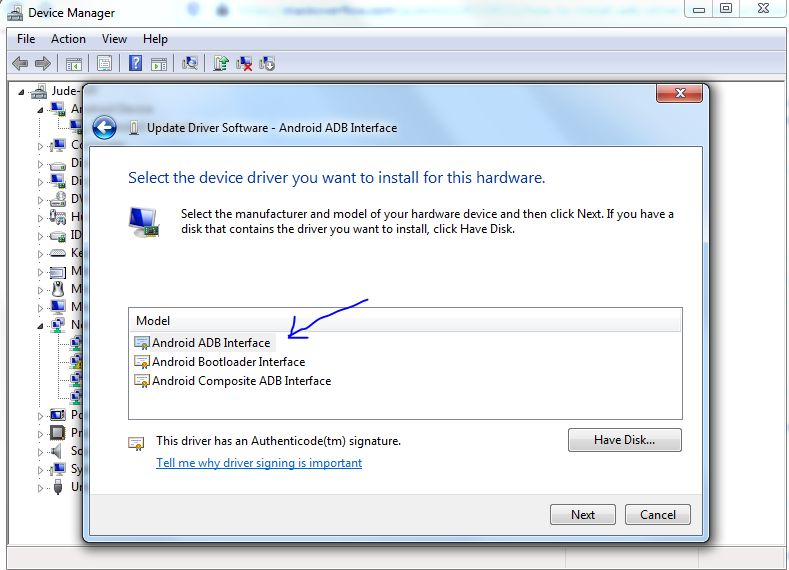Click the Uninstall toolbar icon with red X

[x=244, y=64]
